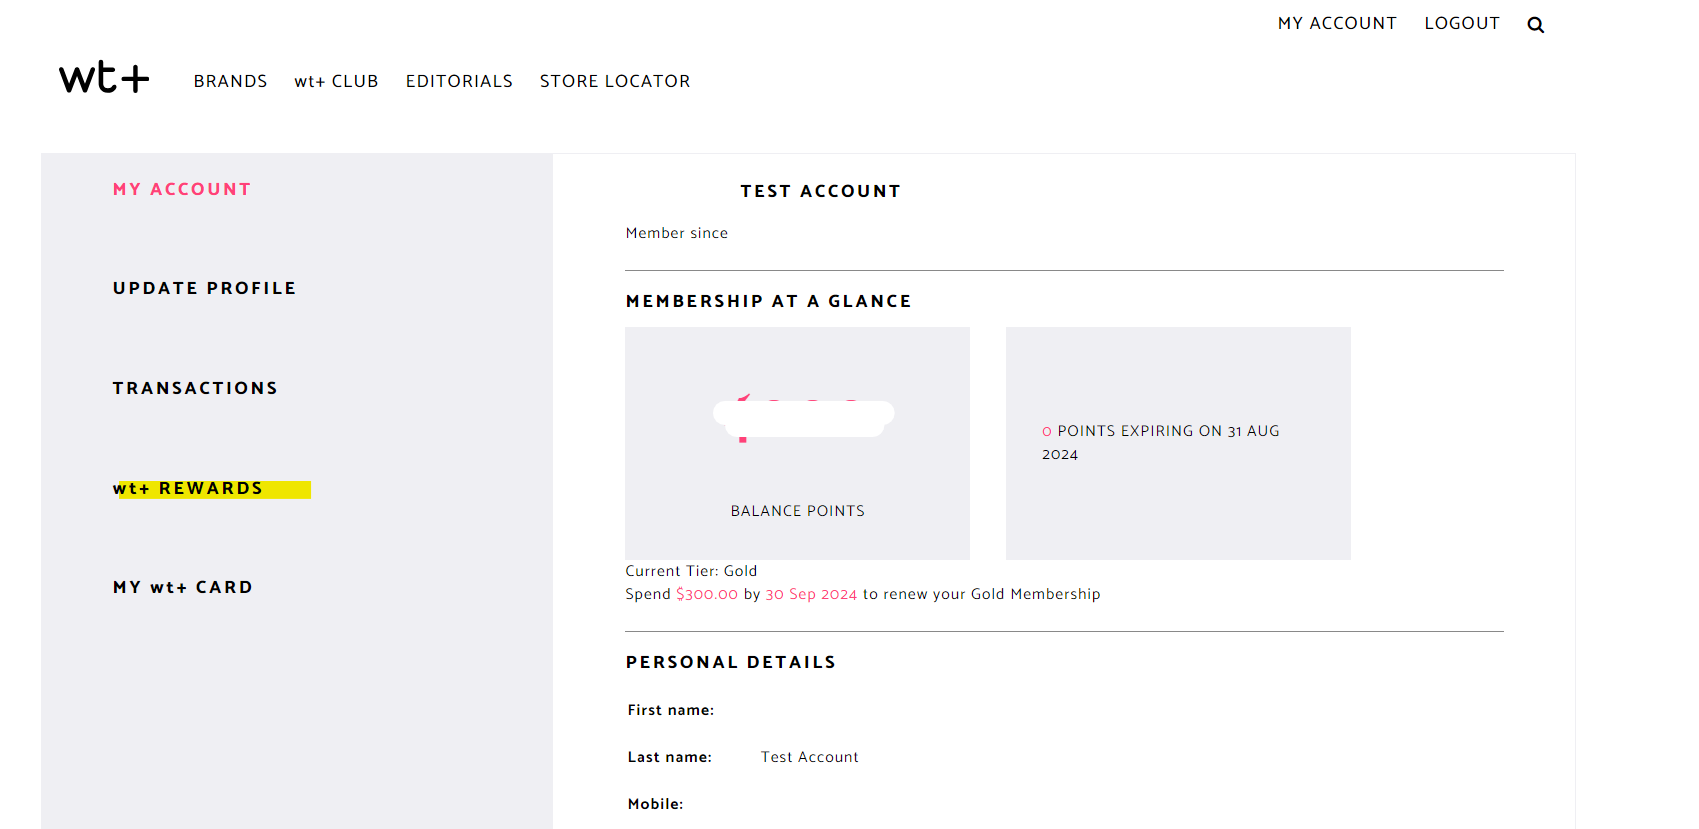
Task: Click the BALANCE POINTS card
Action: click(797, 443)
